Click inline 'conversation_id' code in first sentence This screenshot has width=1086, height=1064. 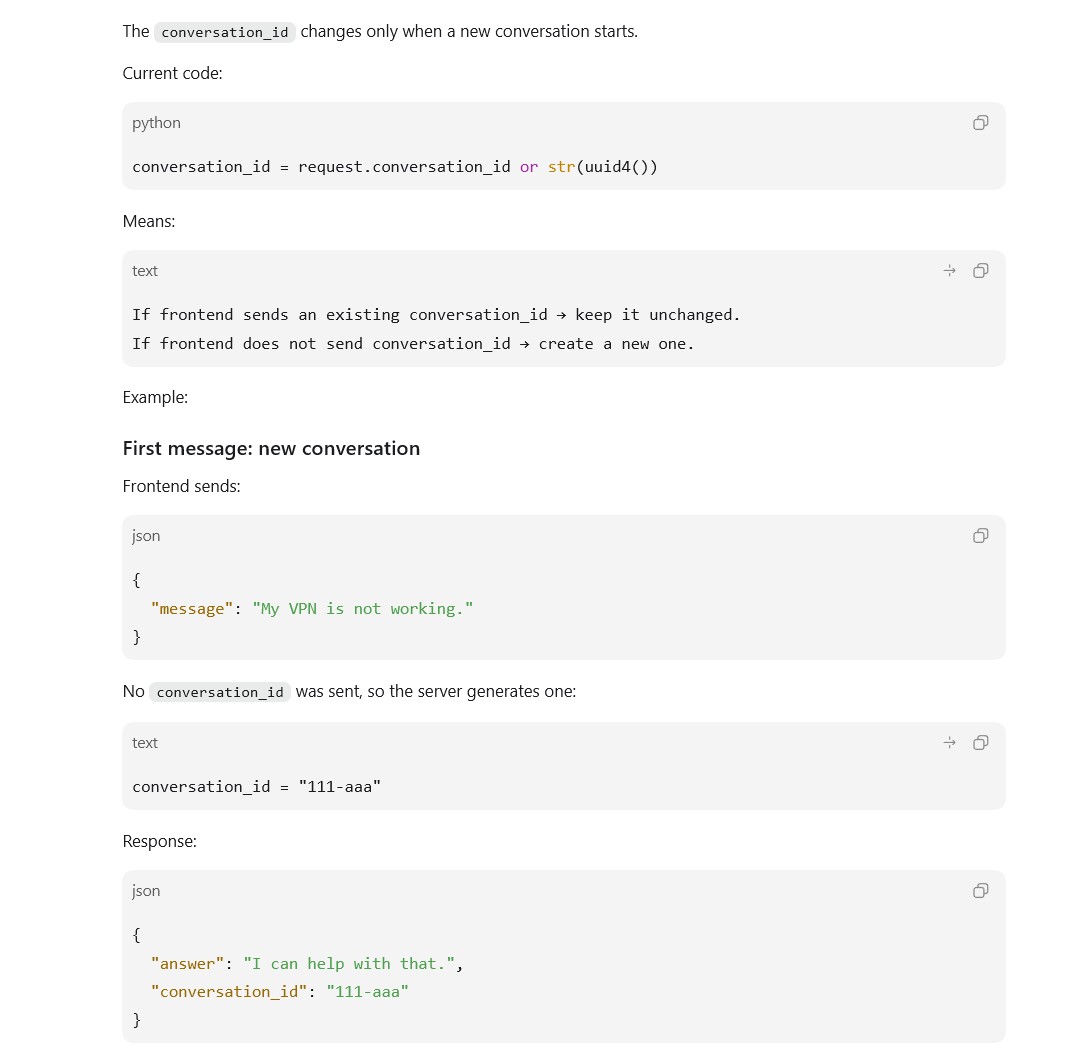point(224,33)
